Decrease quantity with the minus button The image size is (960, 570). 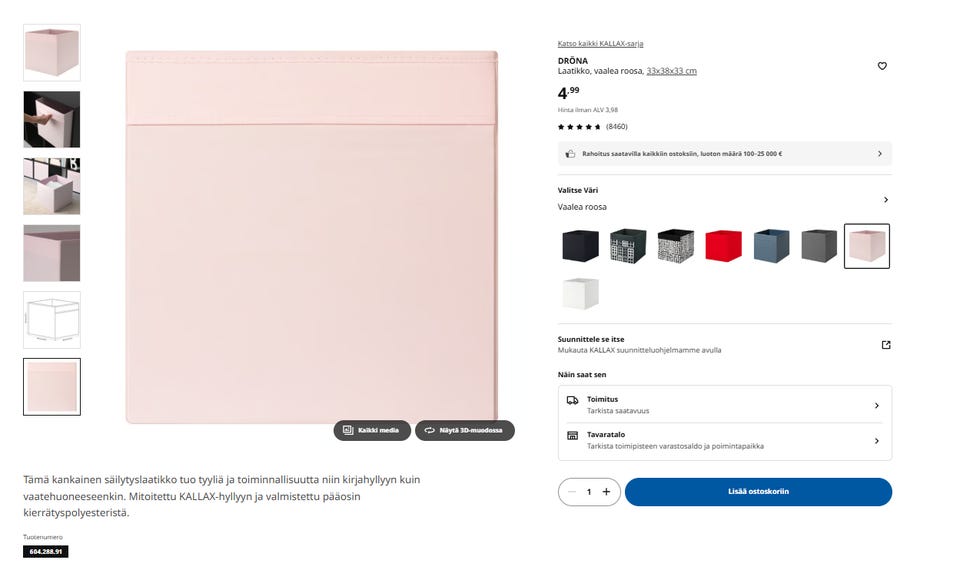click(572, 492)
